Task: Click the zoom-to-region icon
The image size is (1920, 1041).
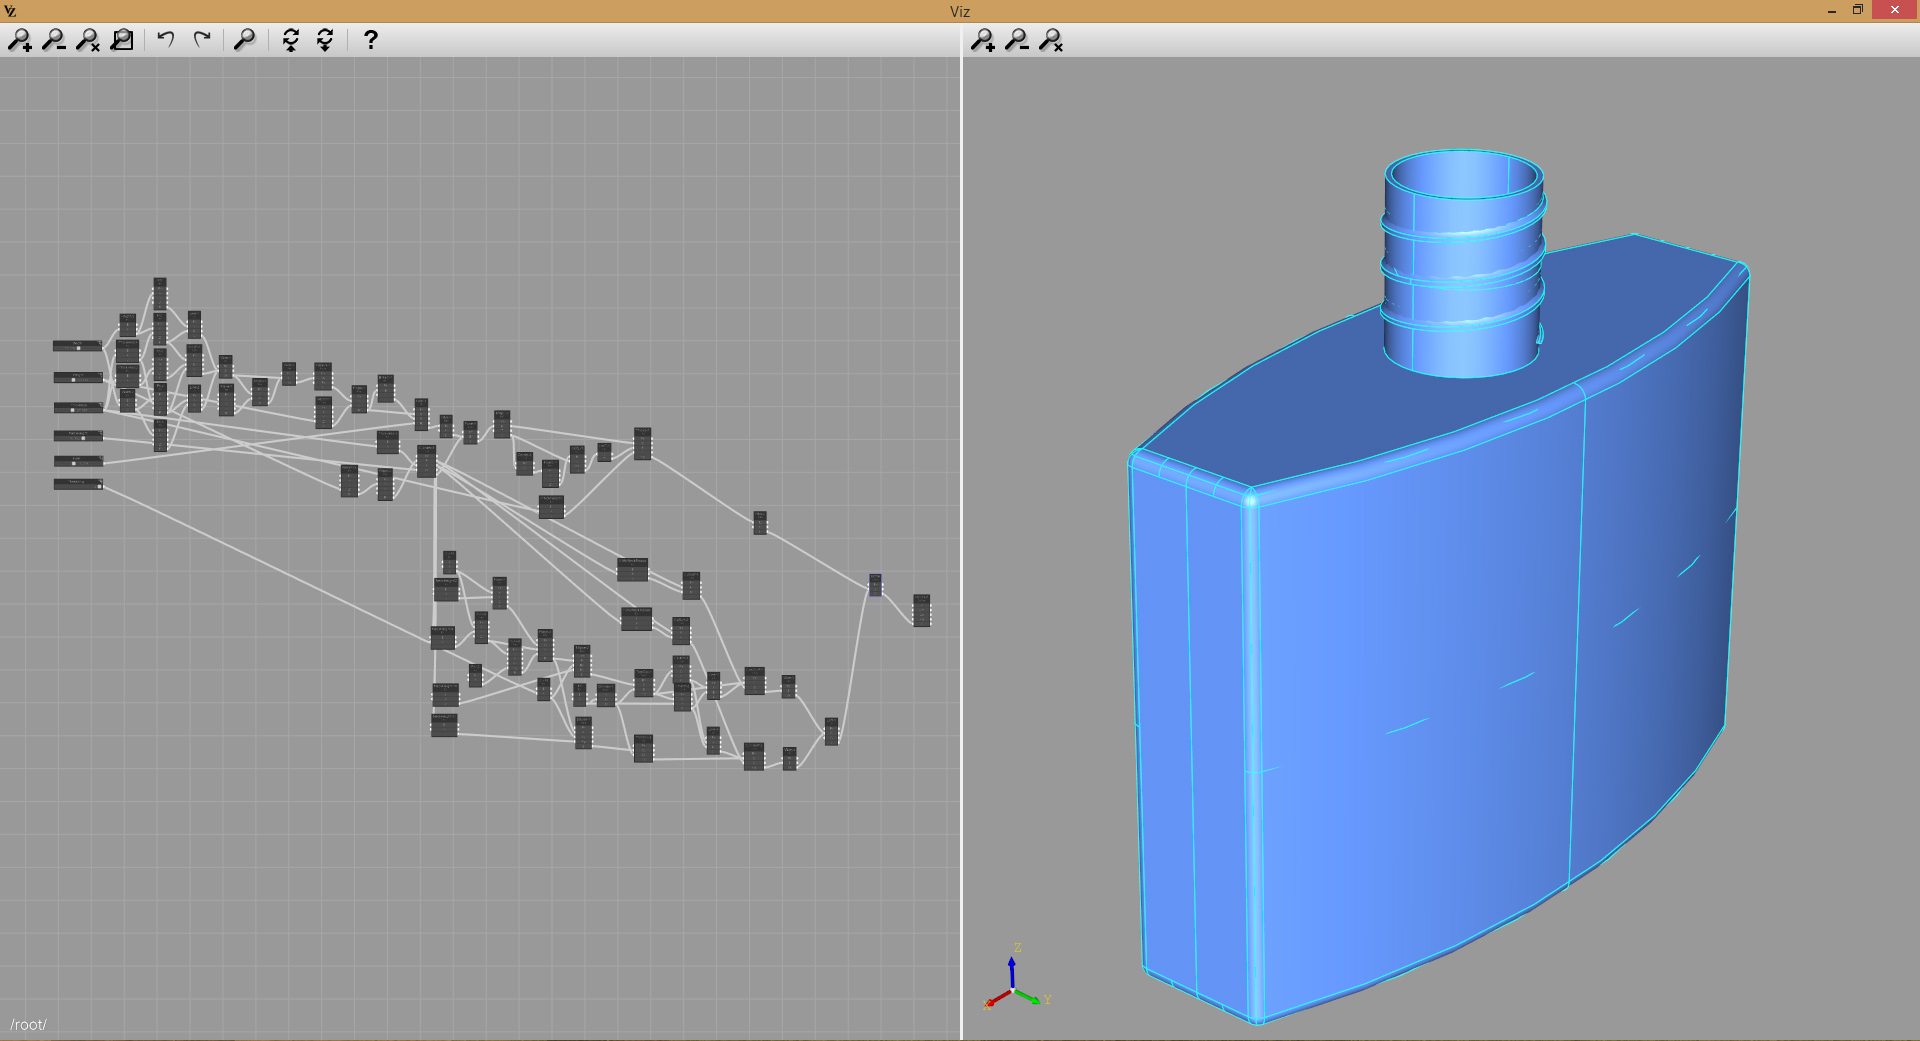Action: point(122,40)
